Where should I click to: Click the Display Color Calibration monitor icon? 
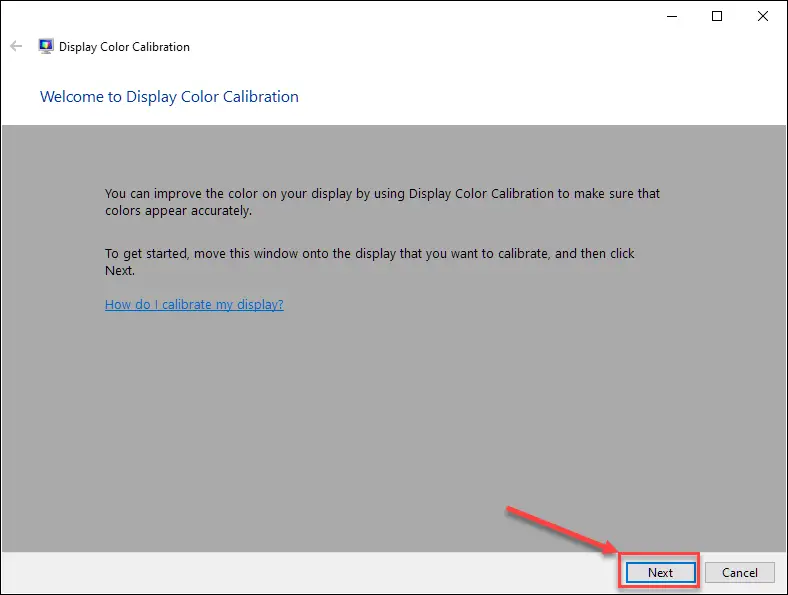46,46
